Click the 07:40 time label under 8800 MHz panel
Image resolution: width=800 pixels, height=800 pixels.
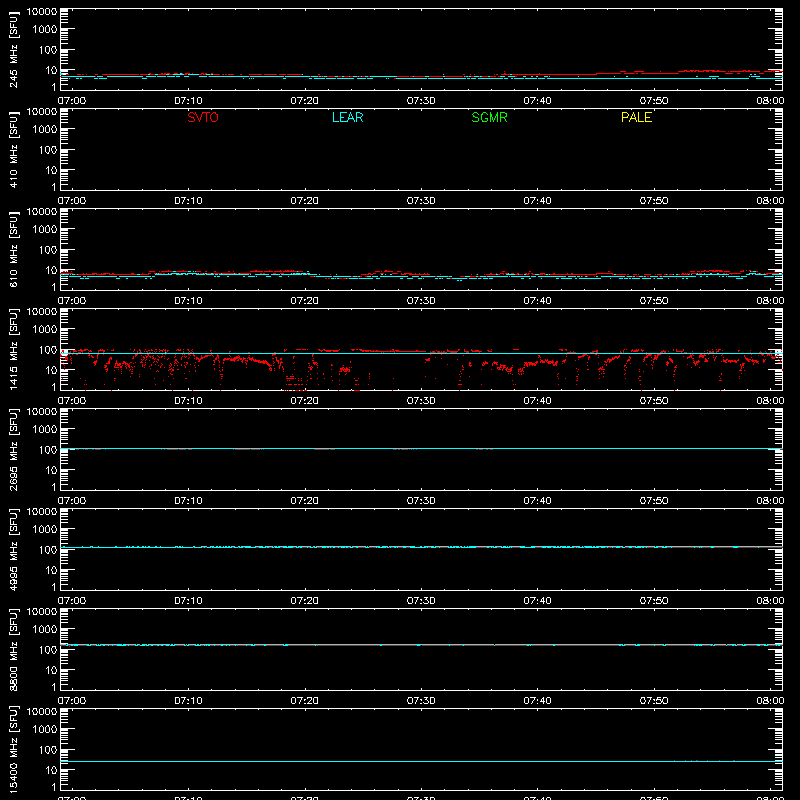[x=537, y=701]
